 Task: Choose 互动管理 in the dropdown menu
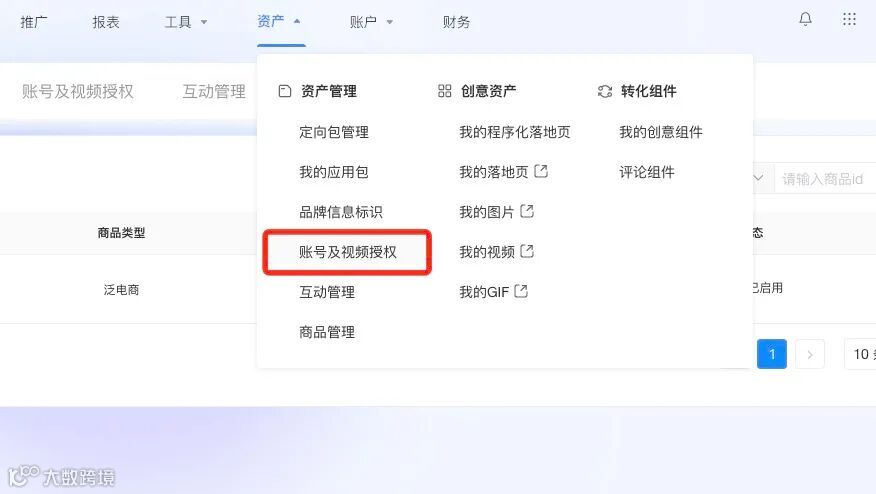[327, 292]
